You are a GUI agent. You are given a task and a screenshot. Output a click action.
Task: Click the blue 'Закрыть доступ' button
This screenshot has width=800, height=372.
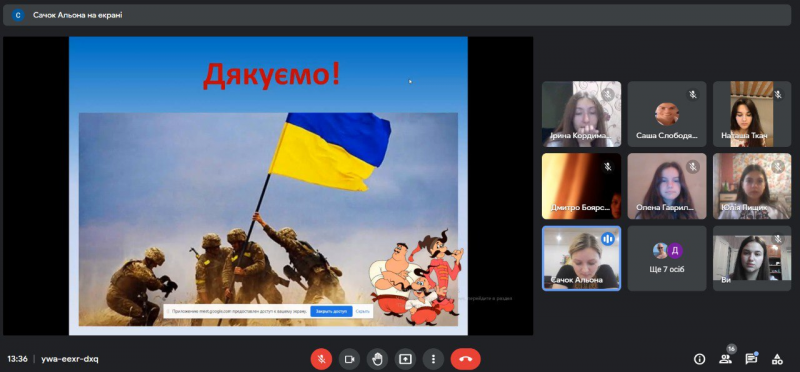[x=331, y=311]
